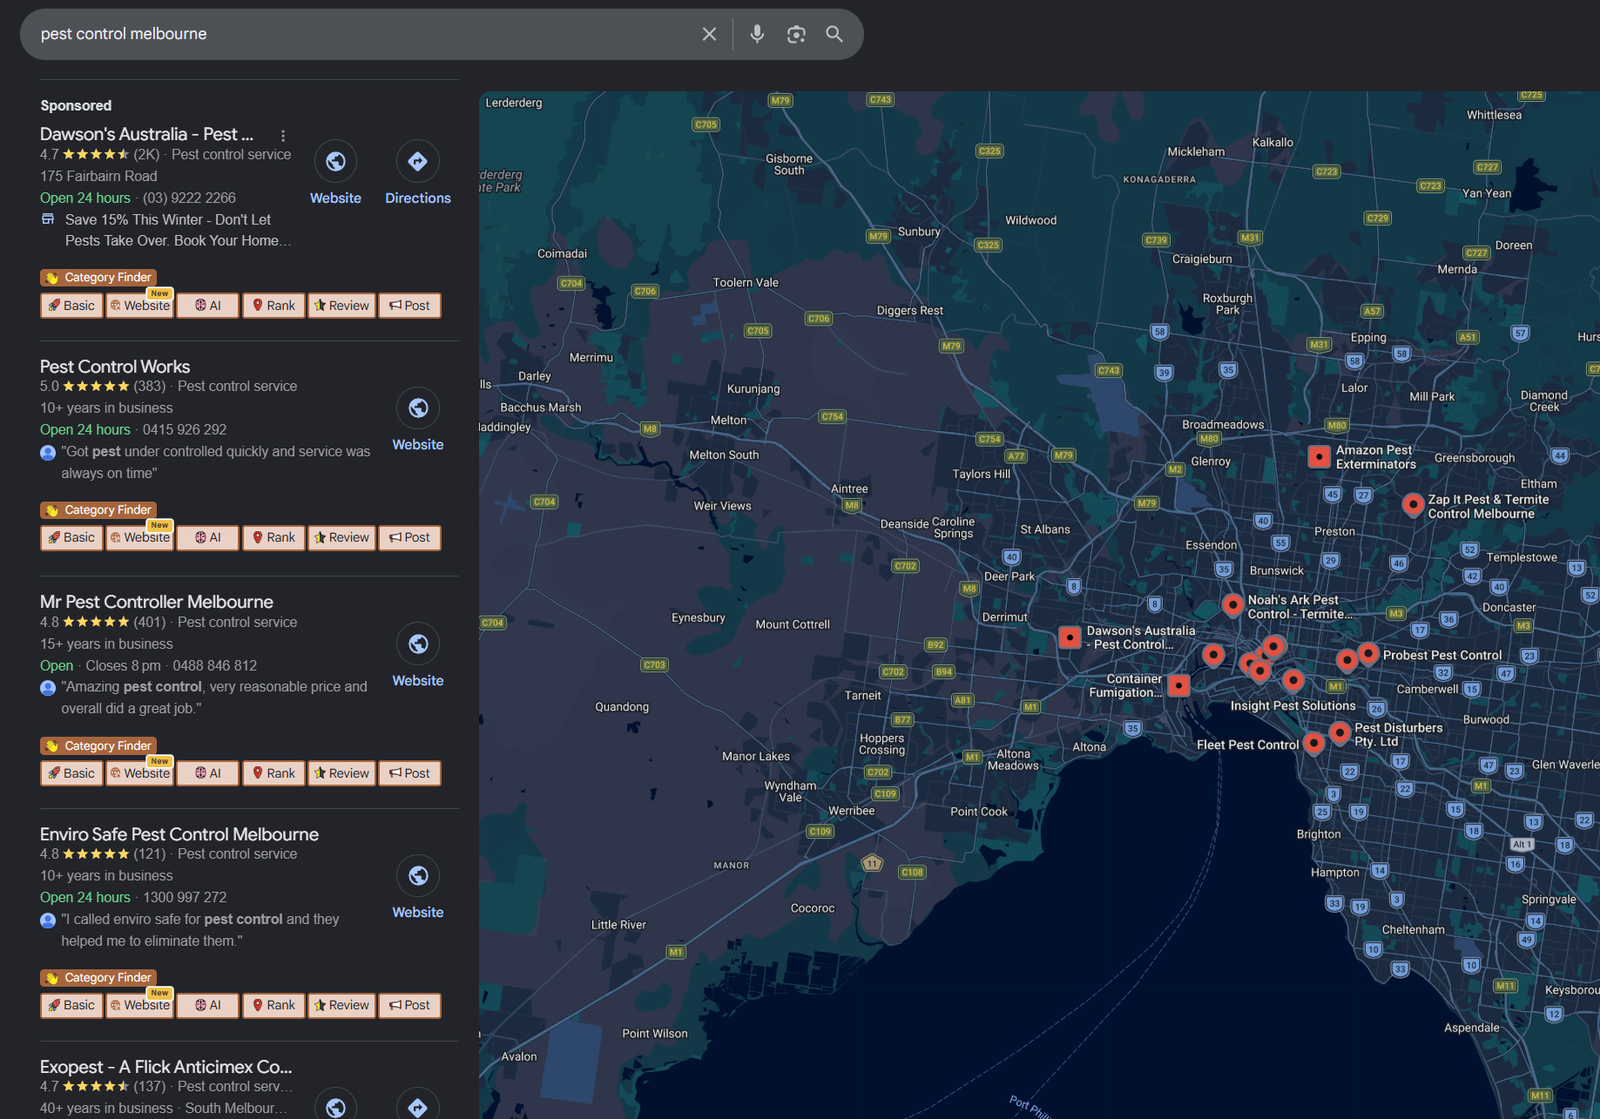Select Container Fumigation map marker
Viewport: 1600px width, 1119px height.
pos(1180,685)
